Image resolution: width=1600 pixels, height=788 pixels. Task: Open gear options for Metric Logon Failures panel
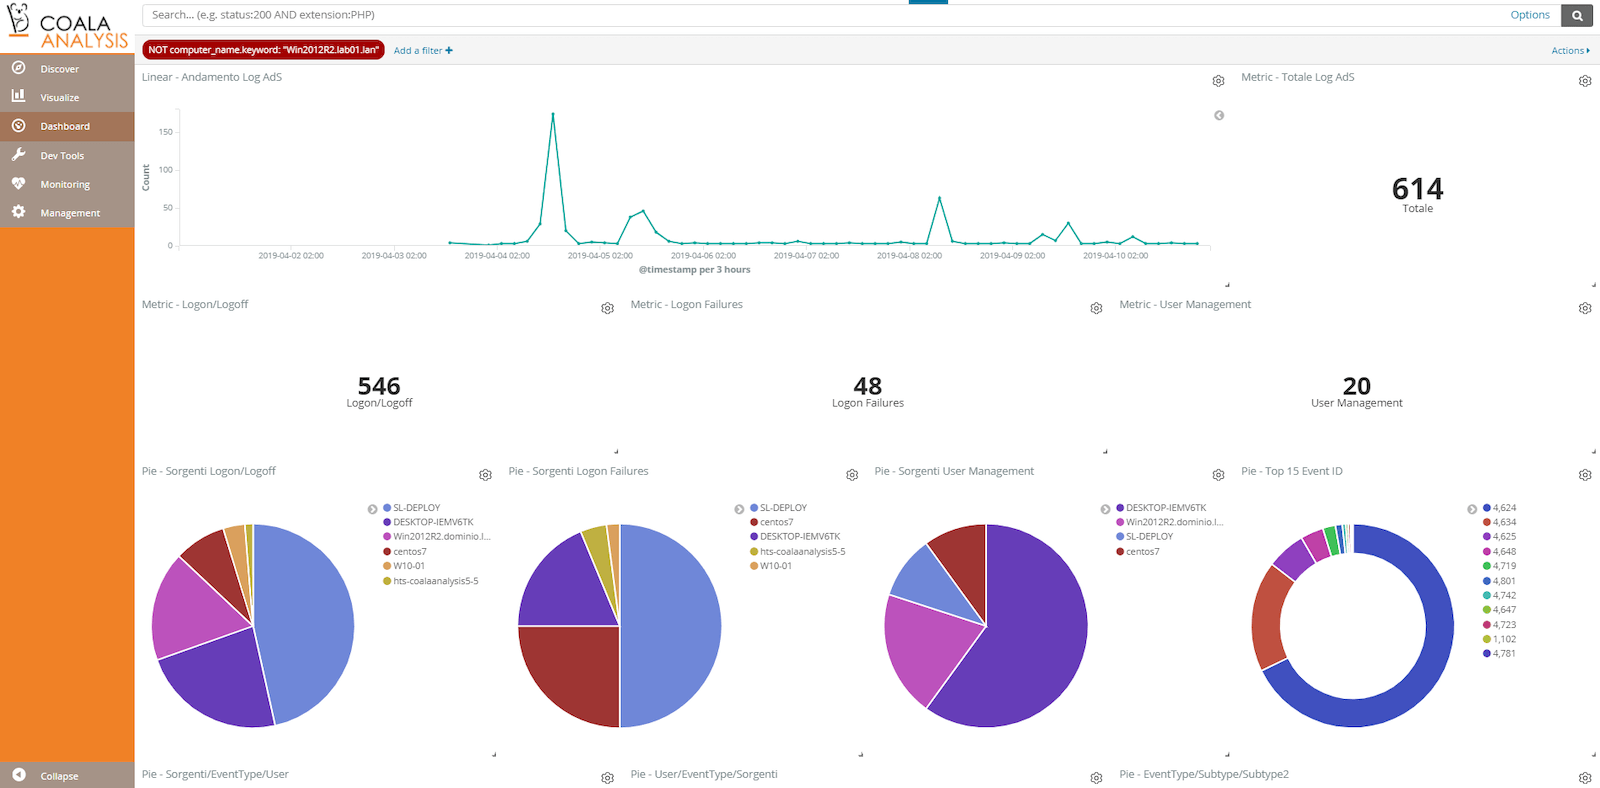tap(1096, 308)
